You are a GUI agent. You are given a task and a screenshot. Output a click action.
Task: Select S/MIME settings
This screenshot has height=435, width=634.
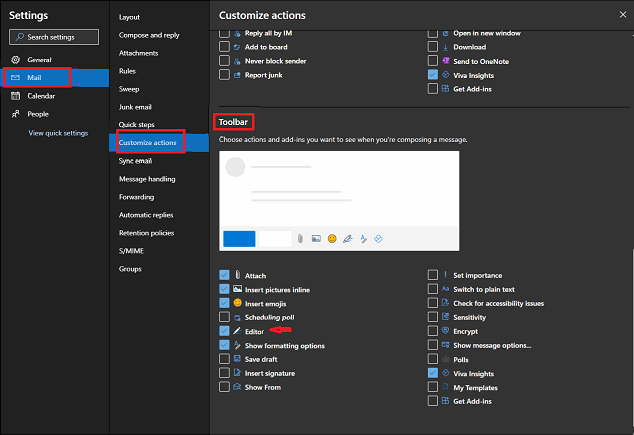coord(131,251)
